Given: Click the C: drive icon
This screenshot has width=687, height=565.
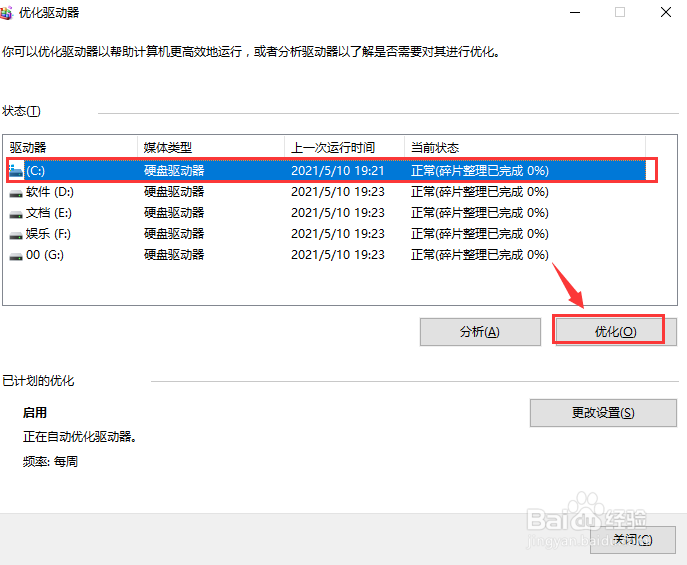Looking at the screenshot, I should tap(16, 171).
